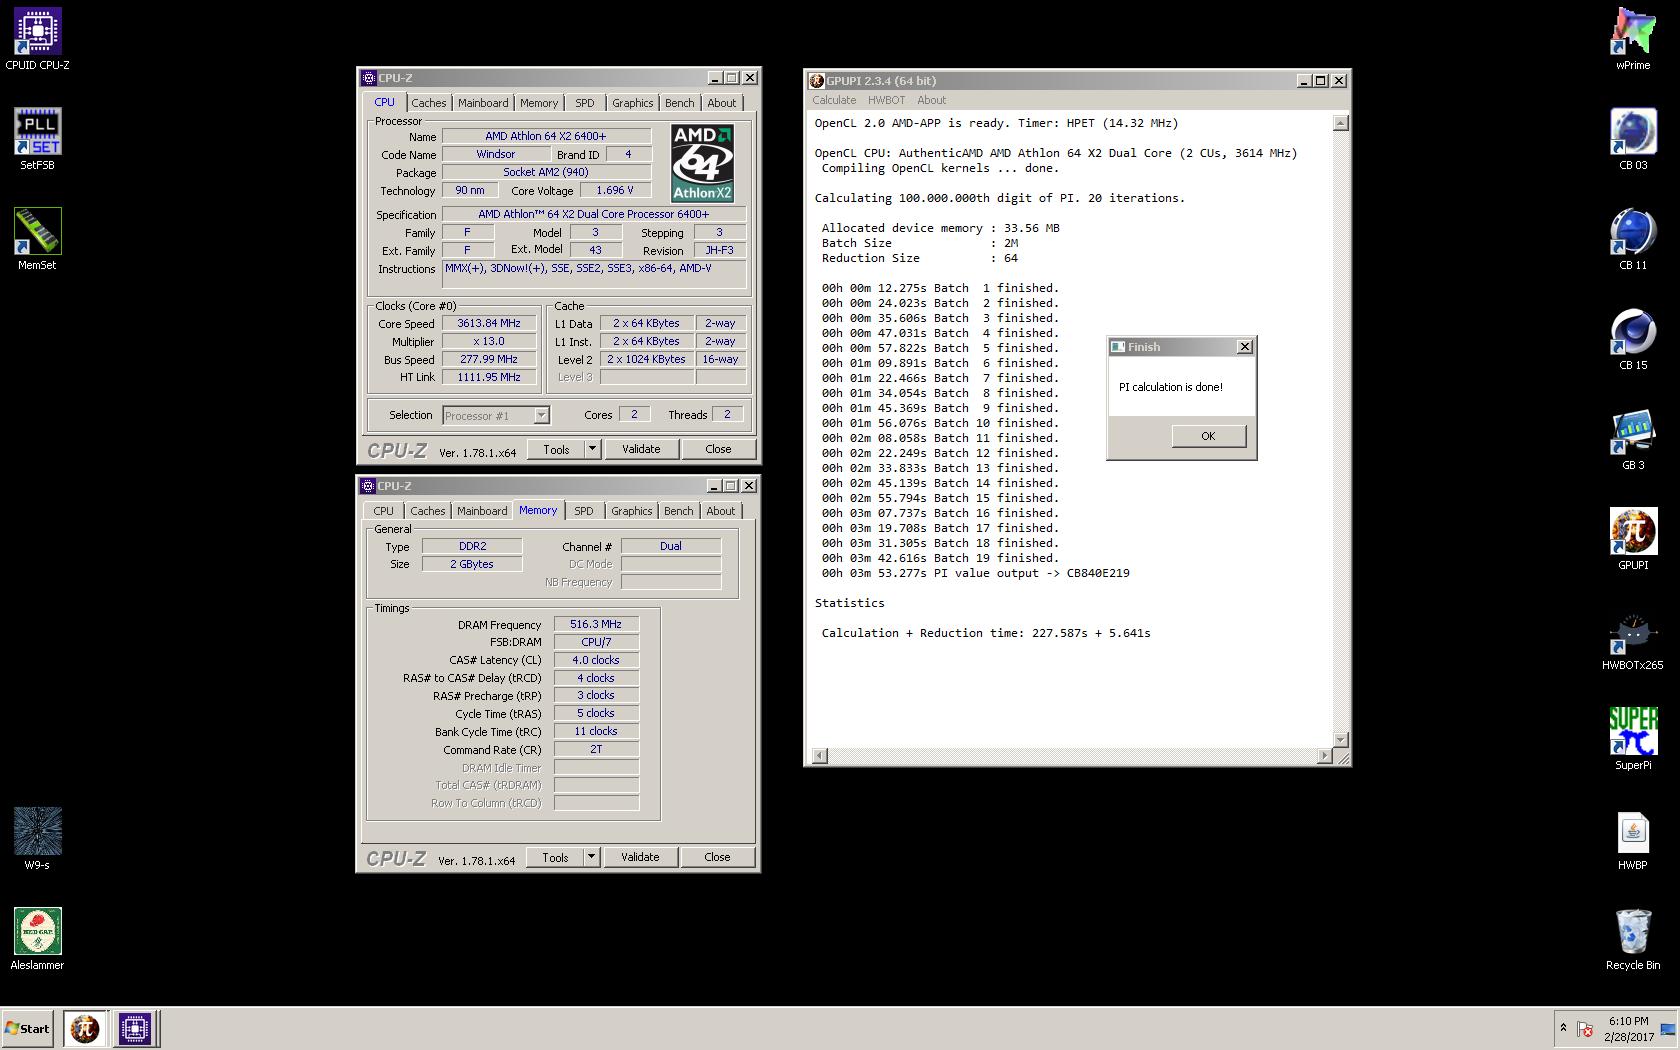Expand Tools dropdown arrow in lower CPU-Z
The height and width of the screenshot is (1050, 1680).
[x=591, y=857]
